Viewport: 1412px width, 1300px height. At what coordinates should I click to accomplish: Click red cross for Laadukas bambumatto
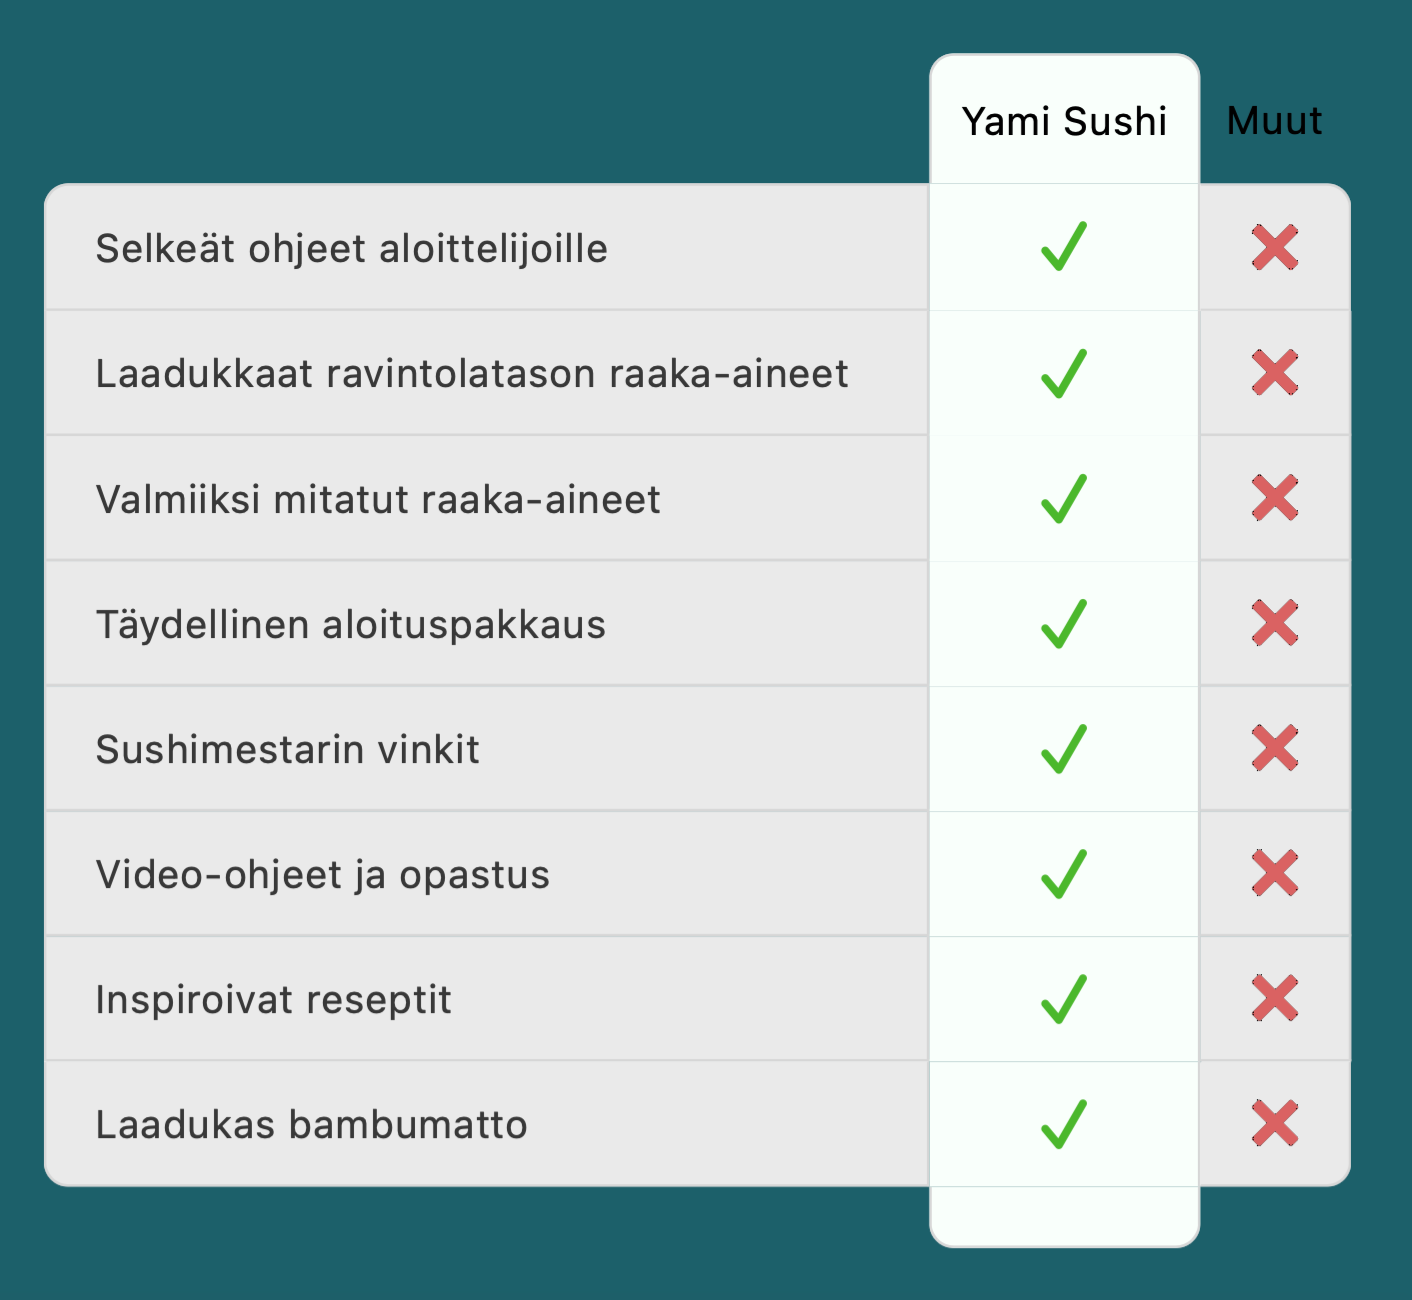pyautogui.click(x=1275, y=1123)
